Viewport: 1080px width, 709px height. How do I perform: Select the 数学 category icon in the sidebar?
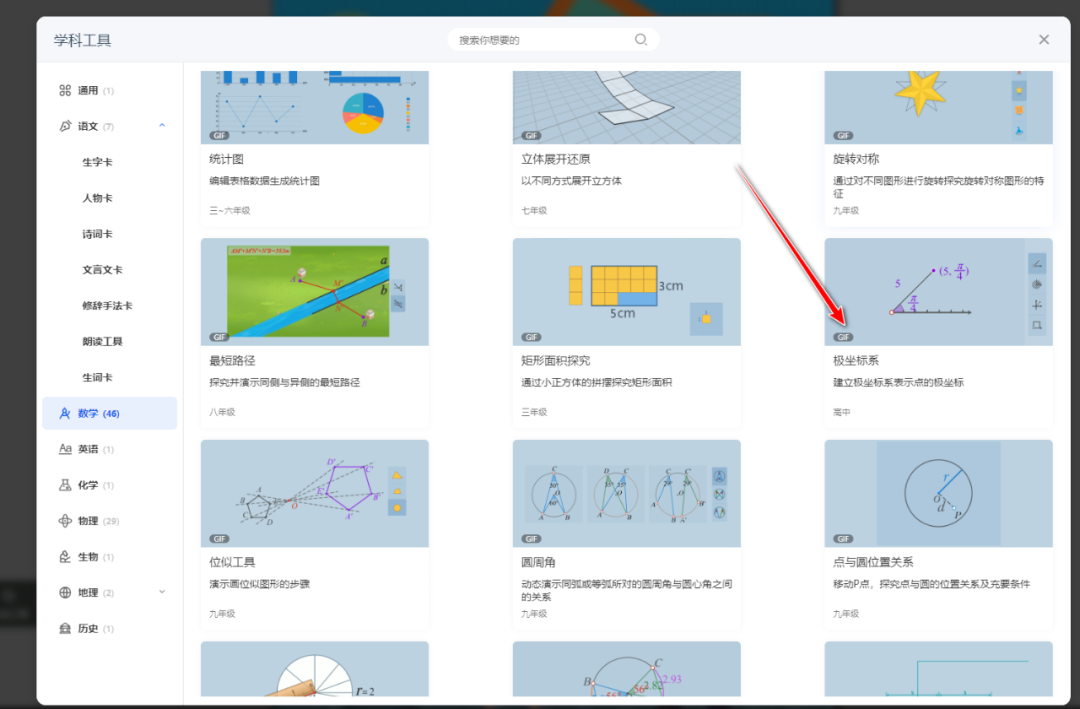[x=64, y=413]
